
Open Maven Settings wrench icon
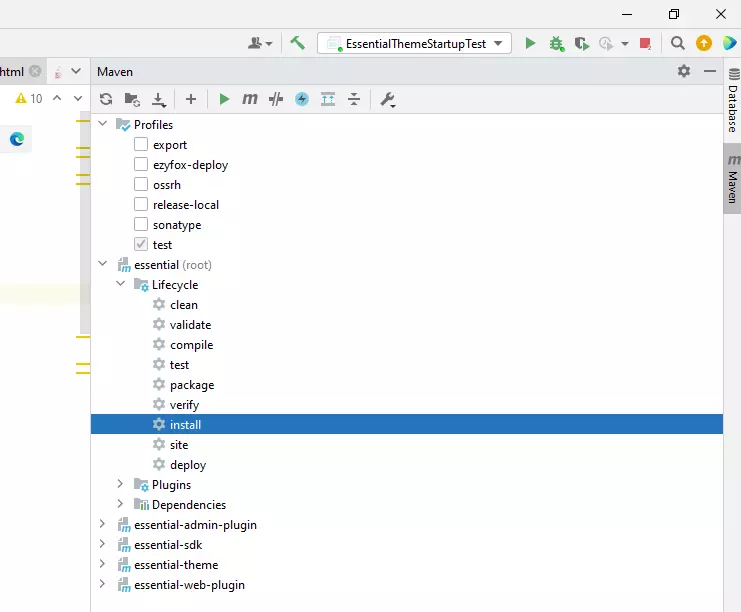click(388, 99)
